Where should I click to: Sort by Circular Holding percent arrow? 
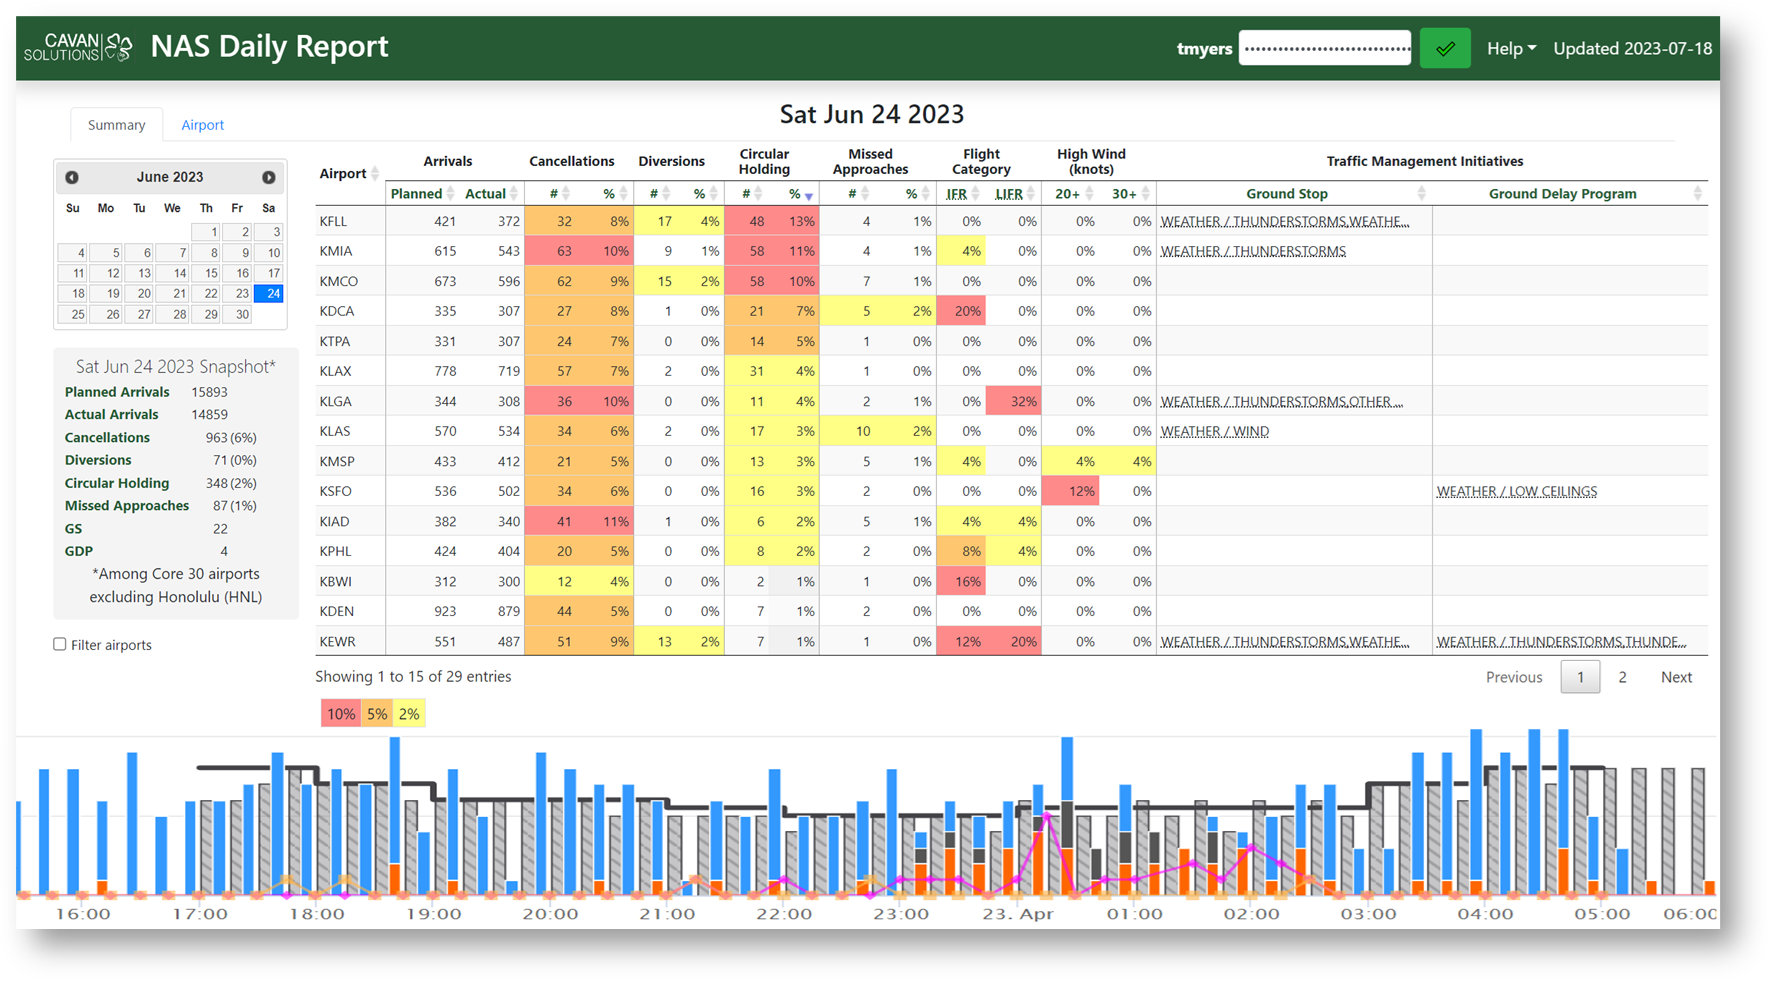(x=809, y=195)
